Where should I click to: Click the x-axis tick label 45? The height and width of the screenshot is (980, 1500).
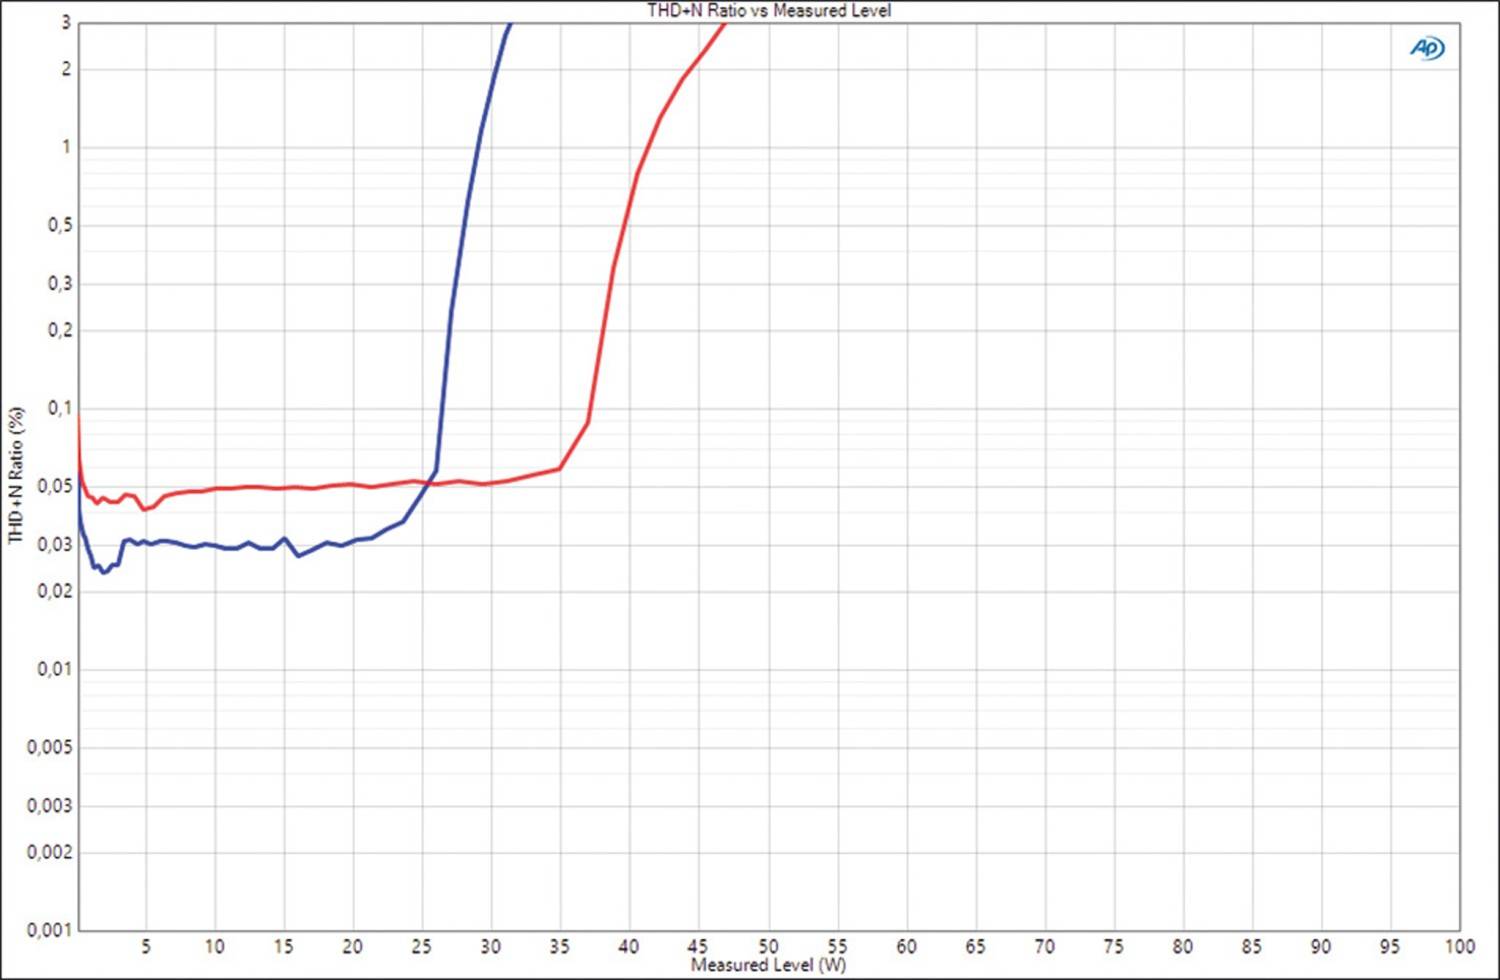tap(698, 946)
